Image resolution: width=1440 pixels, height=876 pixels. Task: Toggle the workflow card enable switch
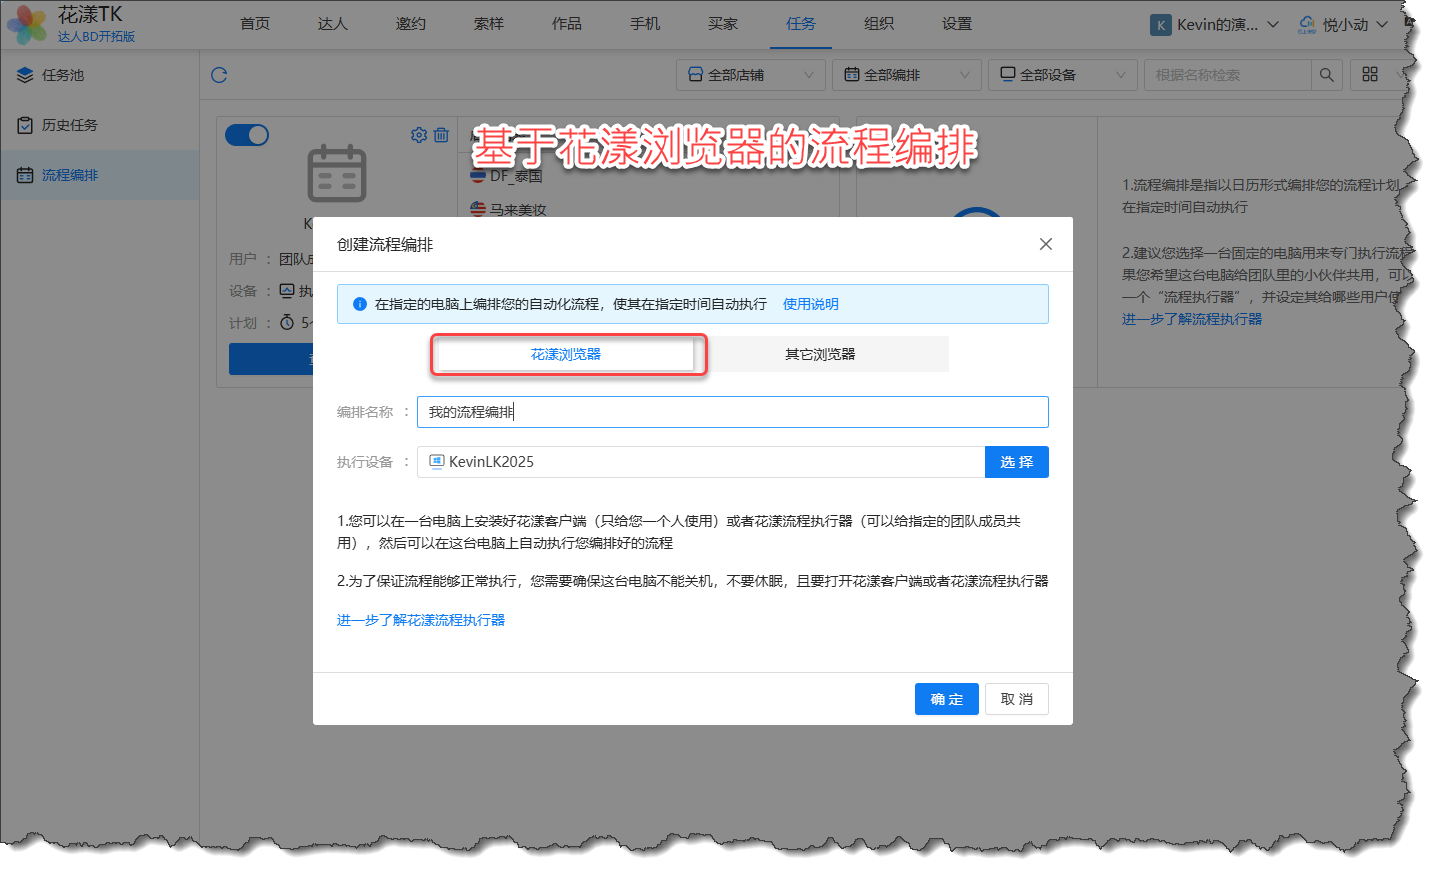(247, 135)
